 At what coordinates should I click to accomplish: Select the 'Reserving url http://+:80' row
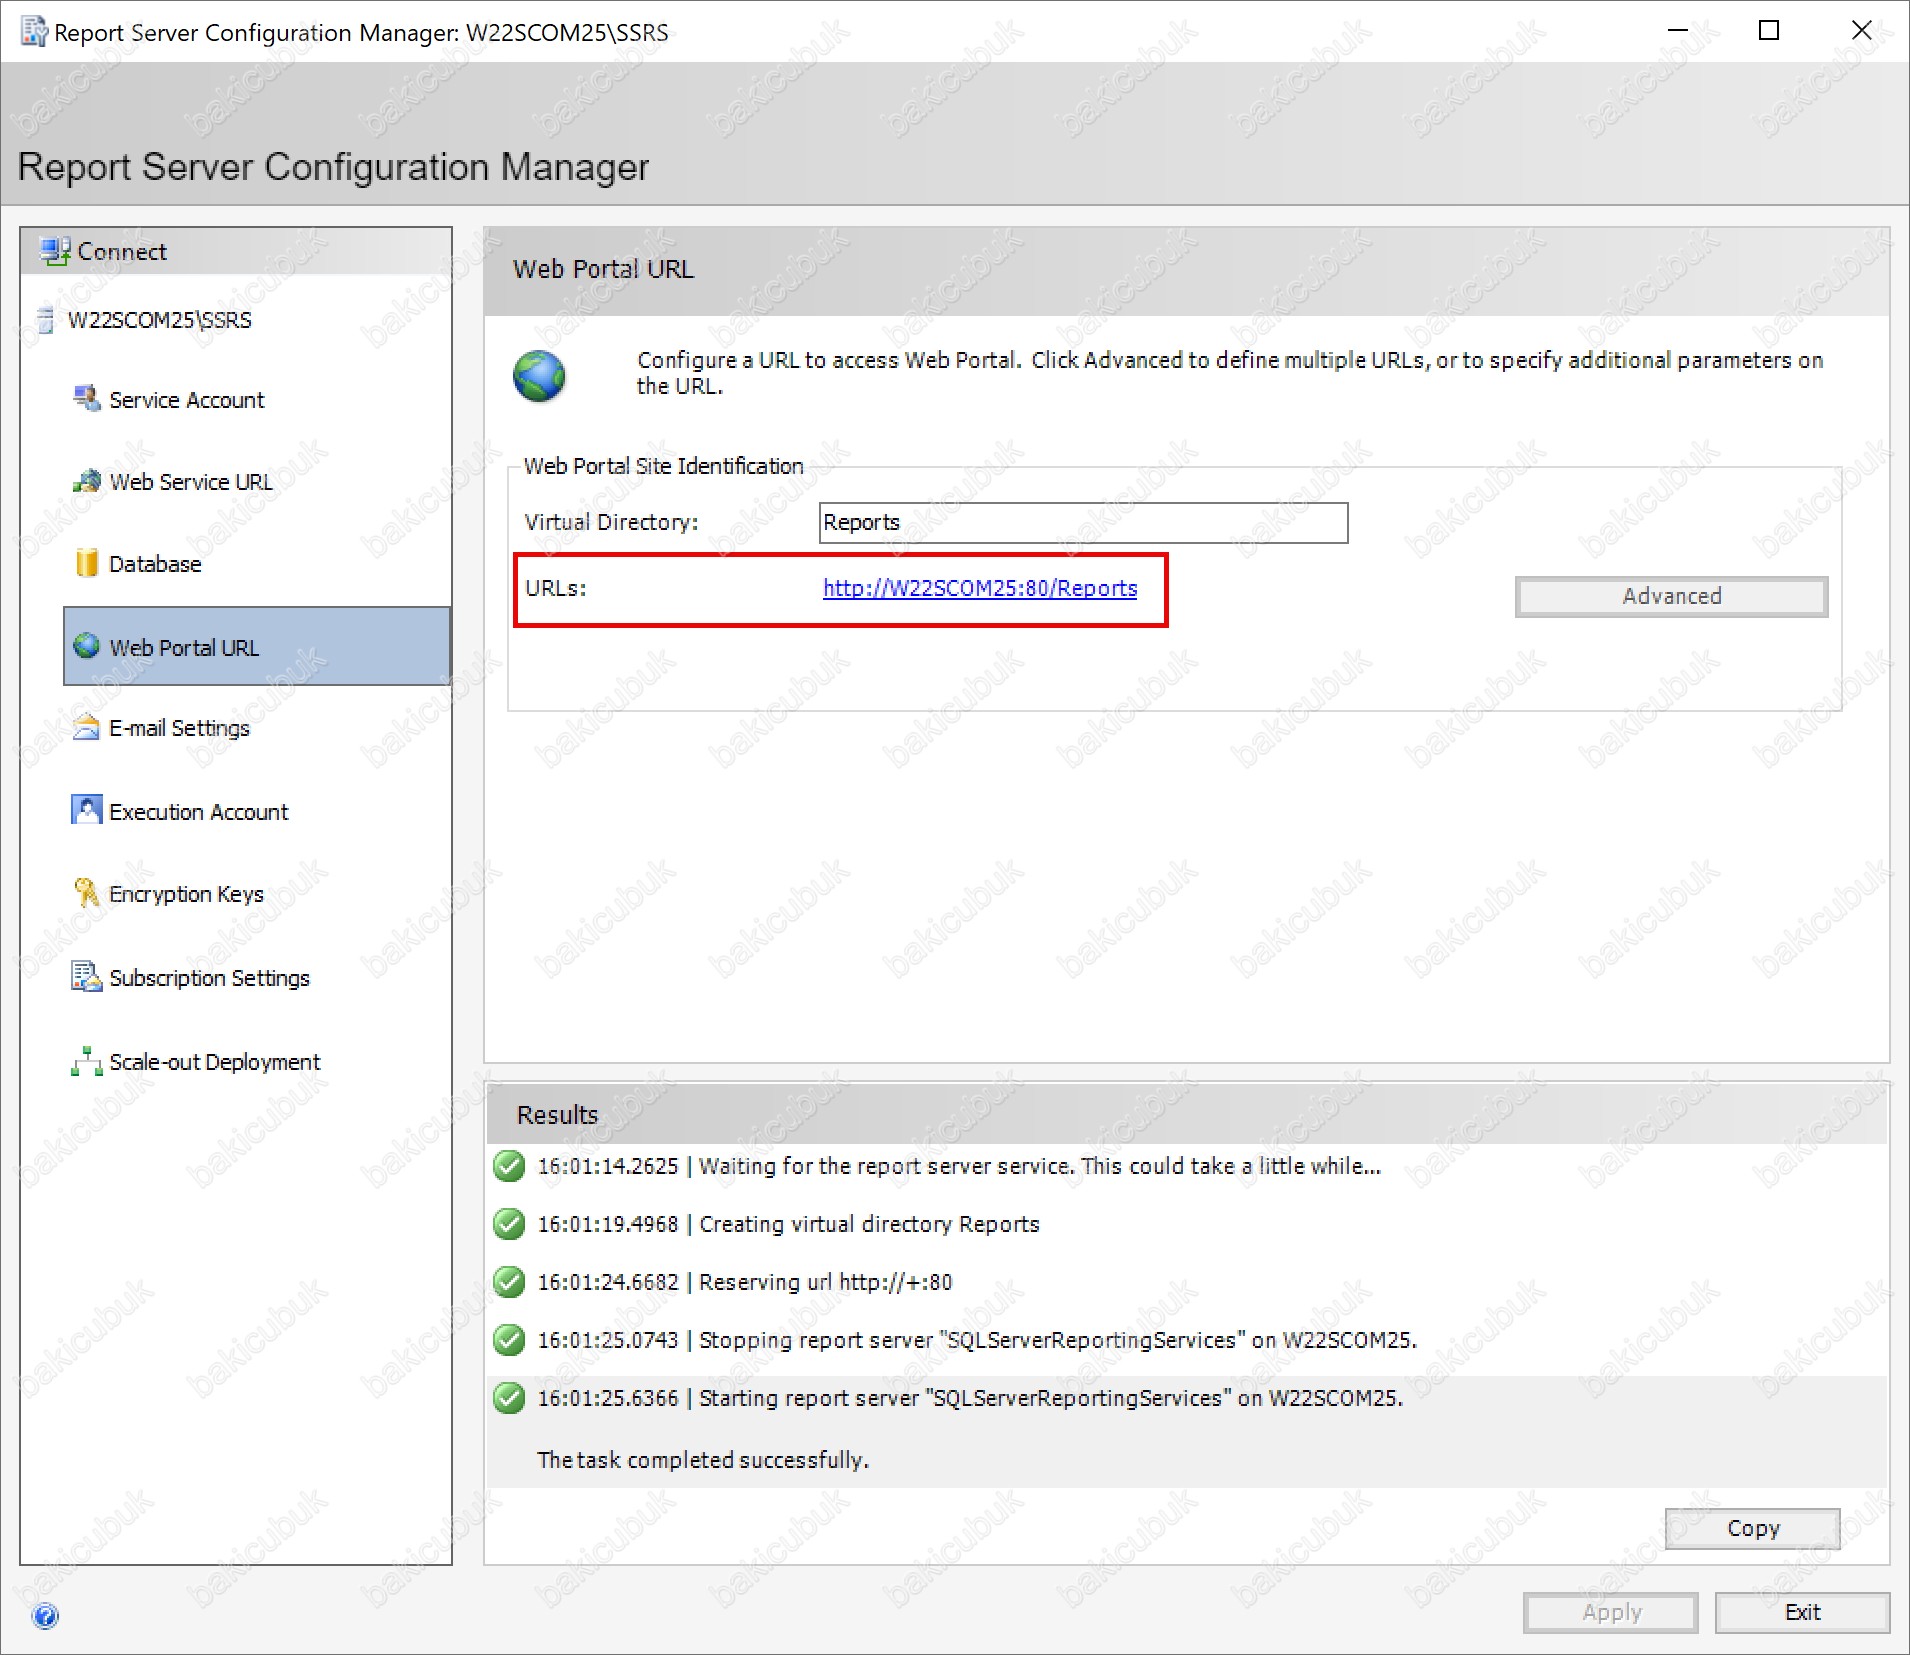(1187, 1282)
